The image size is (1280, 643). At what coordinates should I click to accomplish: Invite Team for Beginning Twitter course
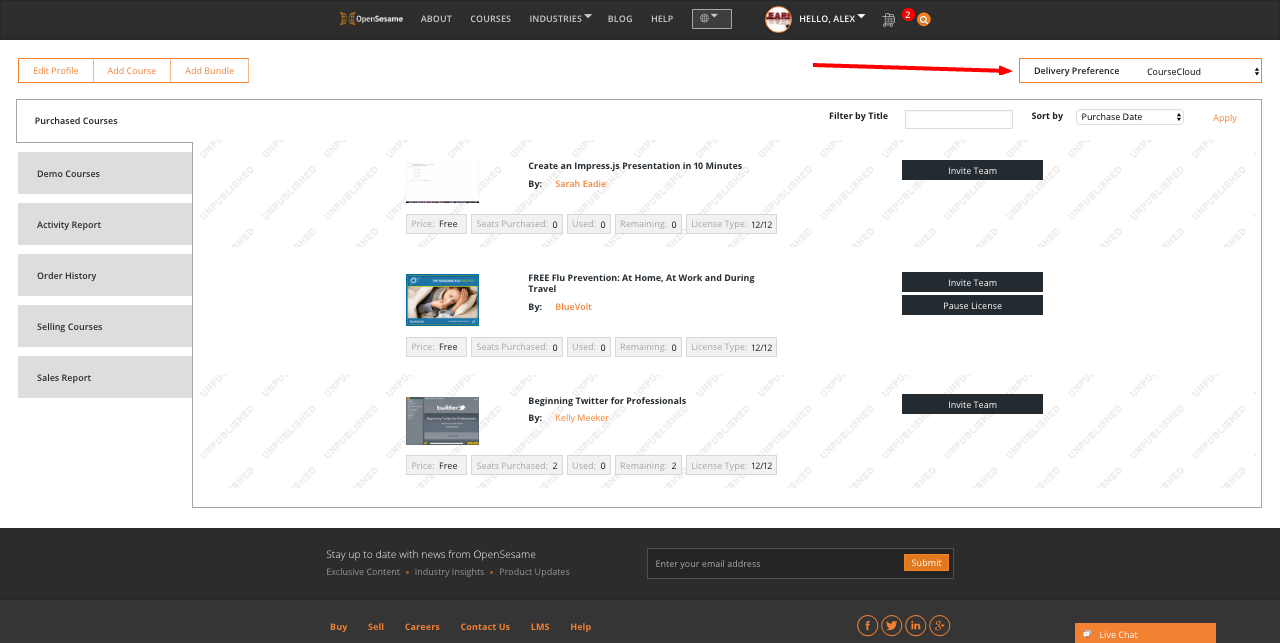(972, 404)
